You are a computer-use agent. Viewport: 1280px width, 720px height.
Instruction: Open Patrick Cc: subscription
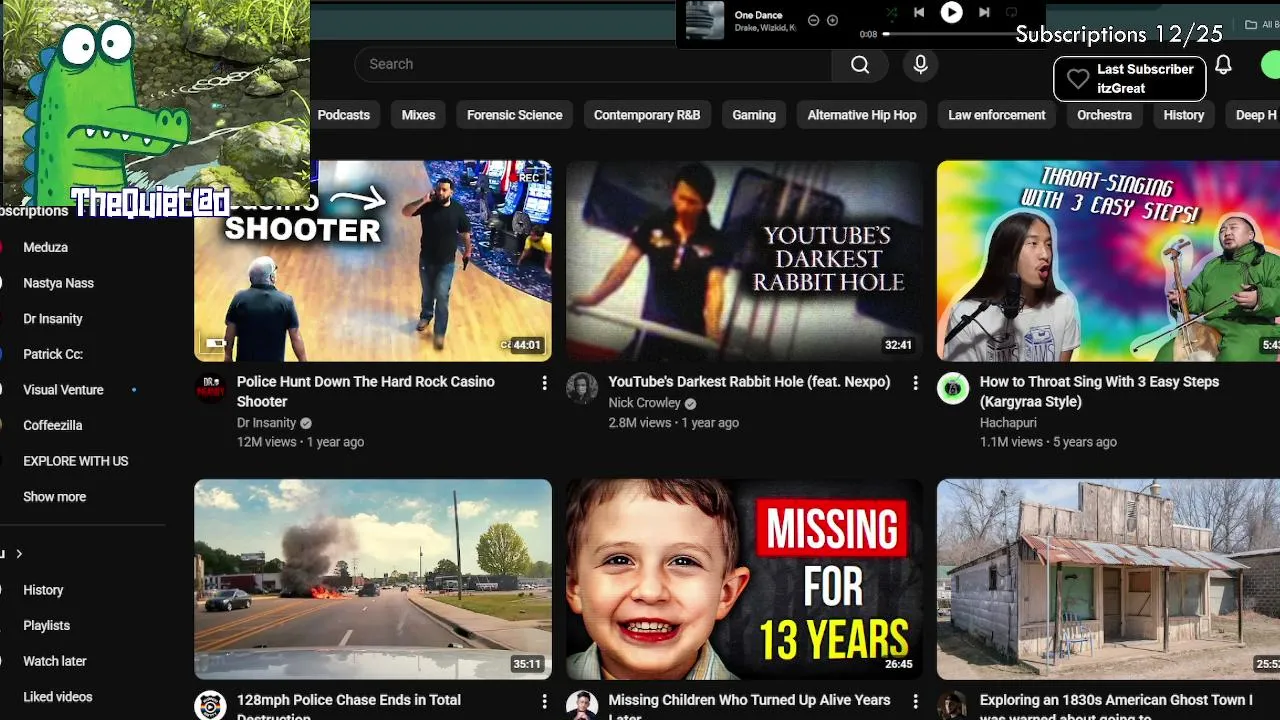(x=53, y=354)
